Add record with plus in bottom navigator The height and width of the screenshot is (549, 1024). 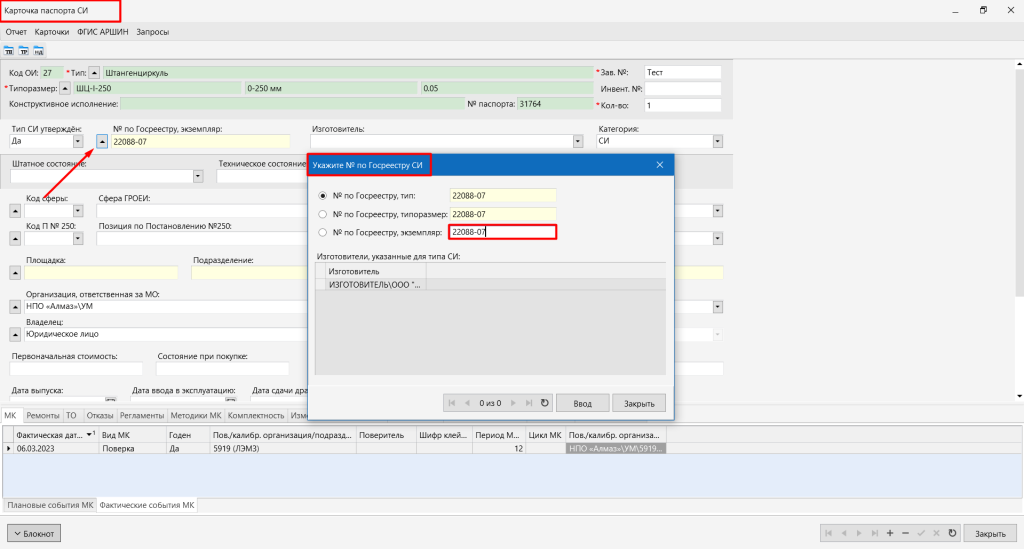click(889, 533)
